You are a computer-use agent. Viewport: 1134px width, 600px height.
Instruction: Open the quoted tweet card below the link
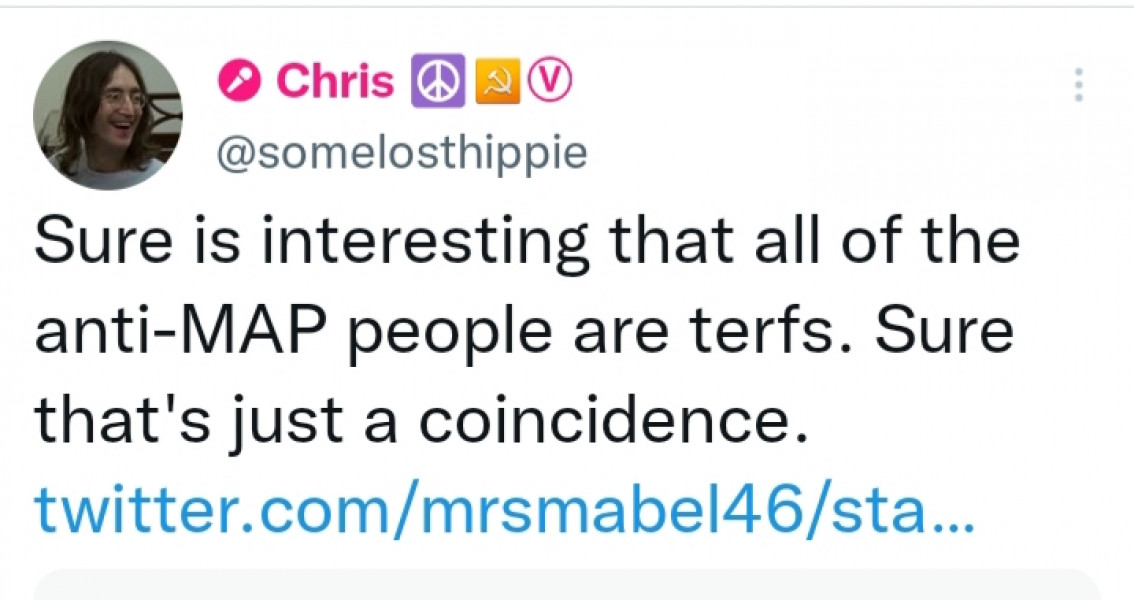[566, 584]
